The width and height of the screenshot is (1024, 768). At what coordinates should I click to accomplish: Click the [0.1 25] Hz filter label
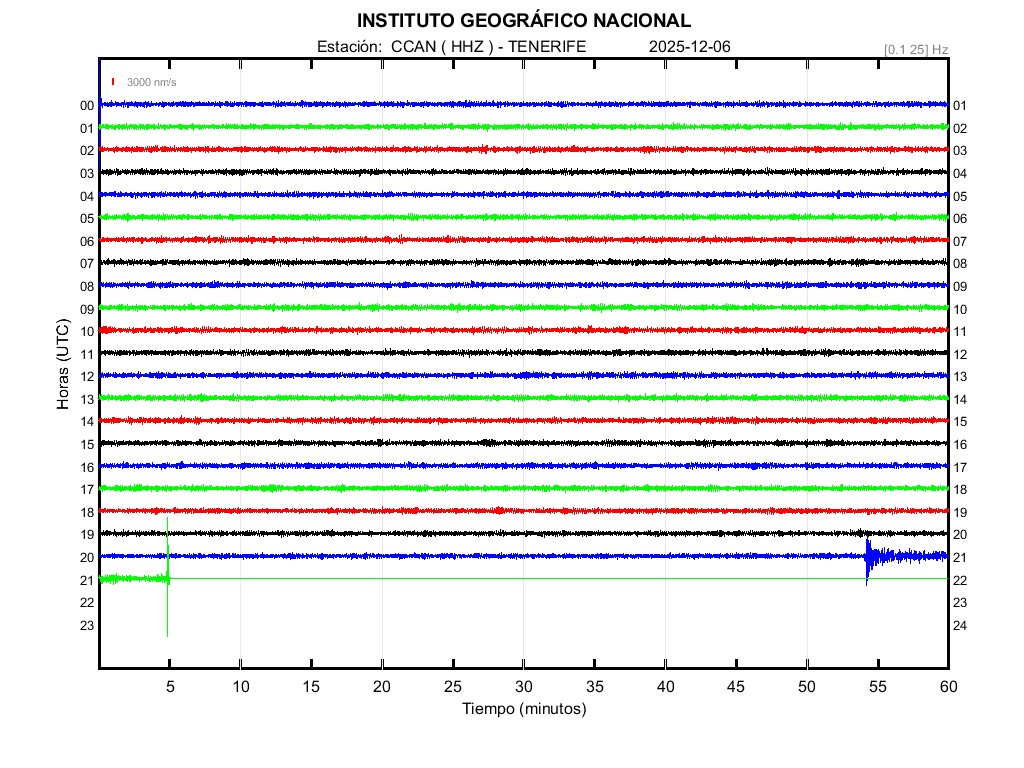[916, 49]
